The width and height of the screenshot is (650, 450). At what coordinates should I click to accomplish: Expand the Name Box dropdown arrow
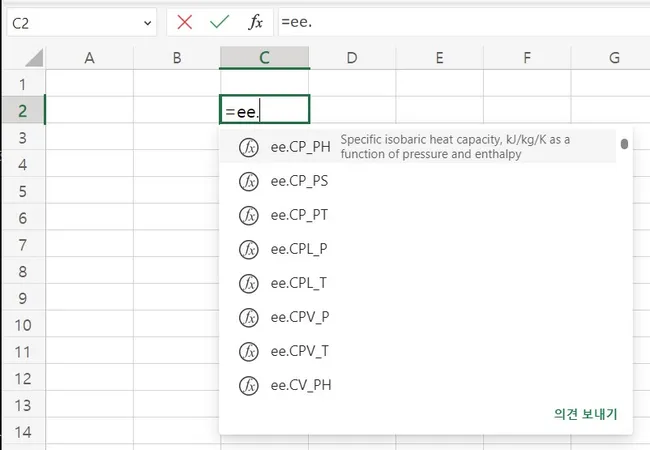(147, 22)
